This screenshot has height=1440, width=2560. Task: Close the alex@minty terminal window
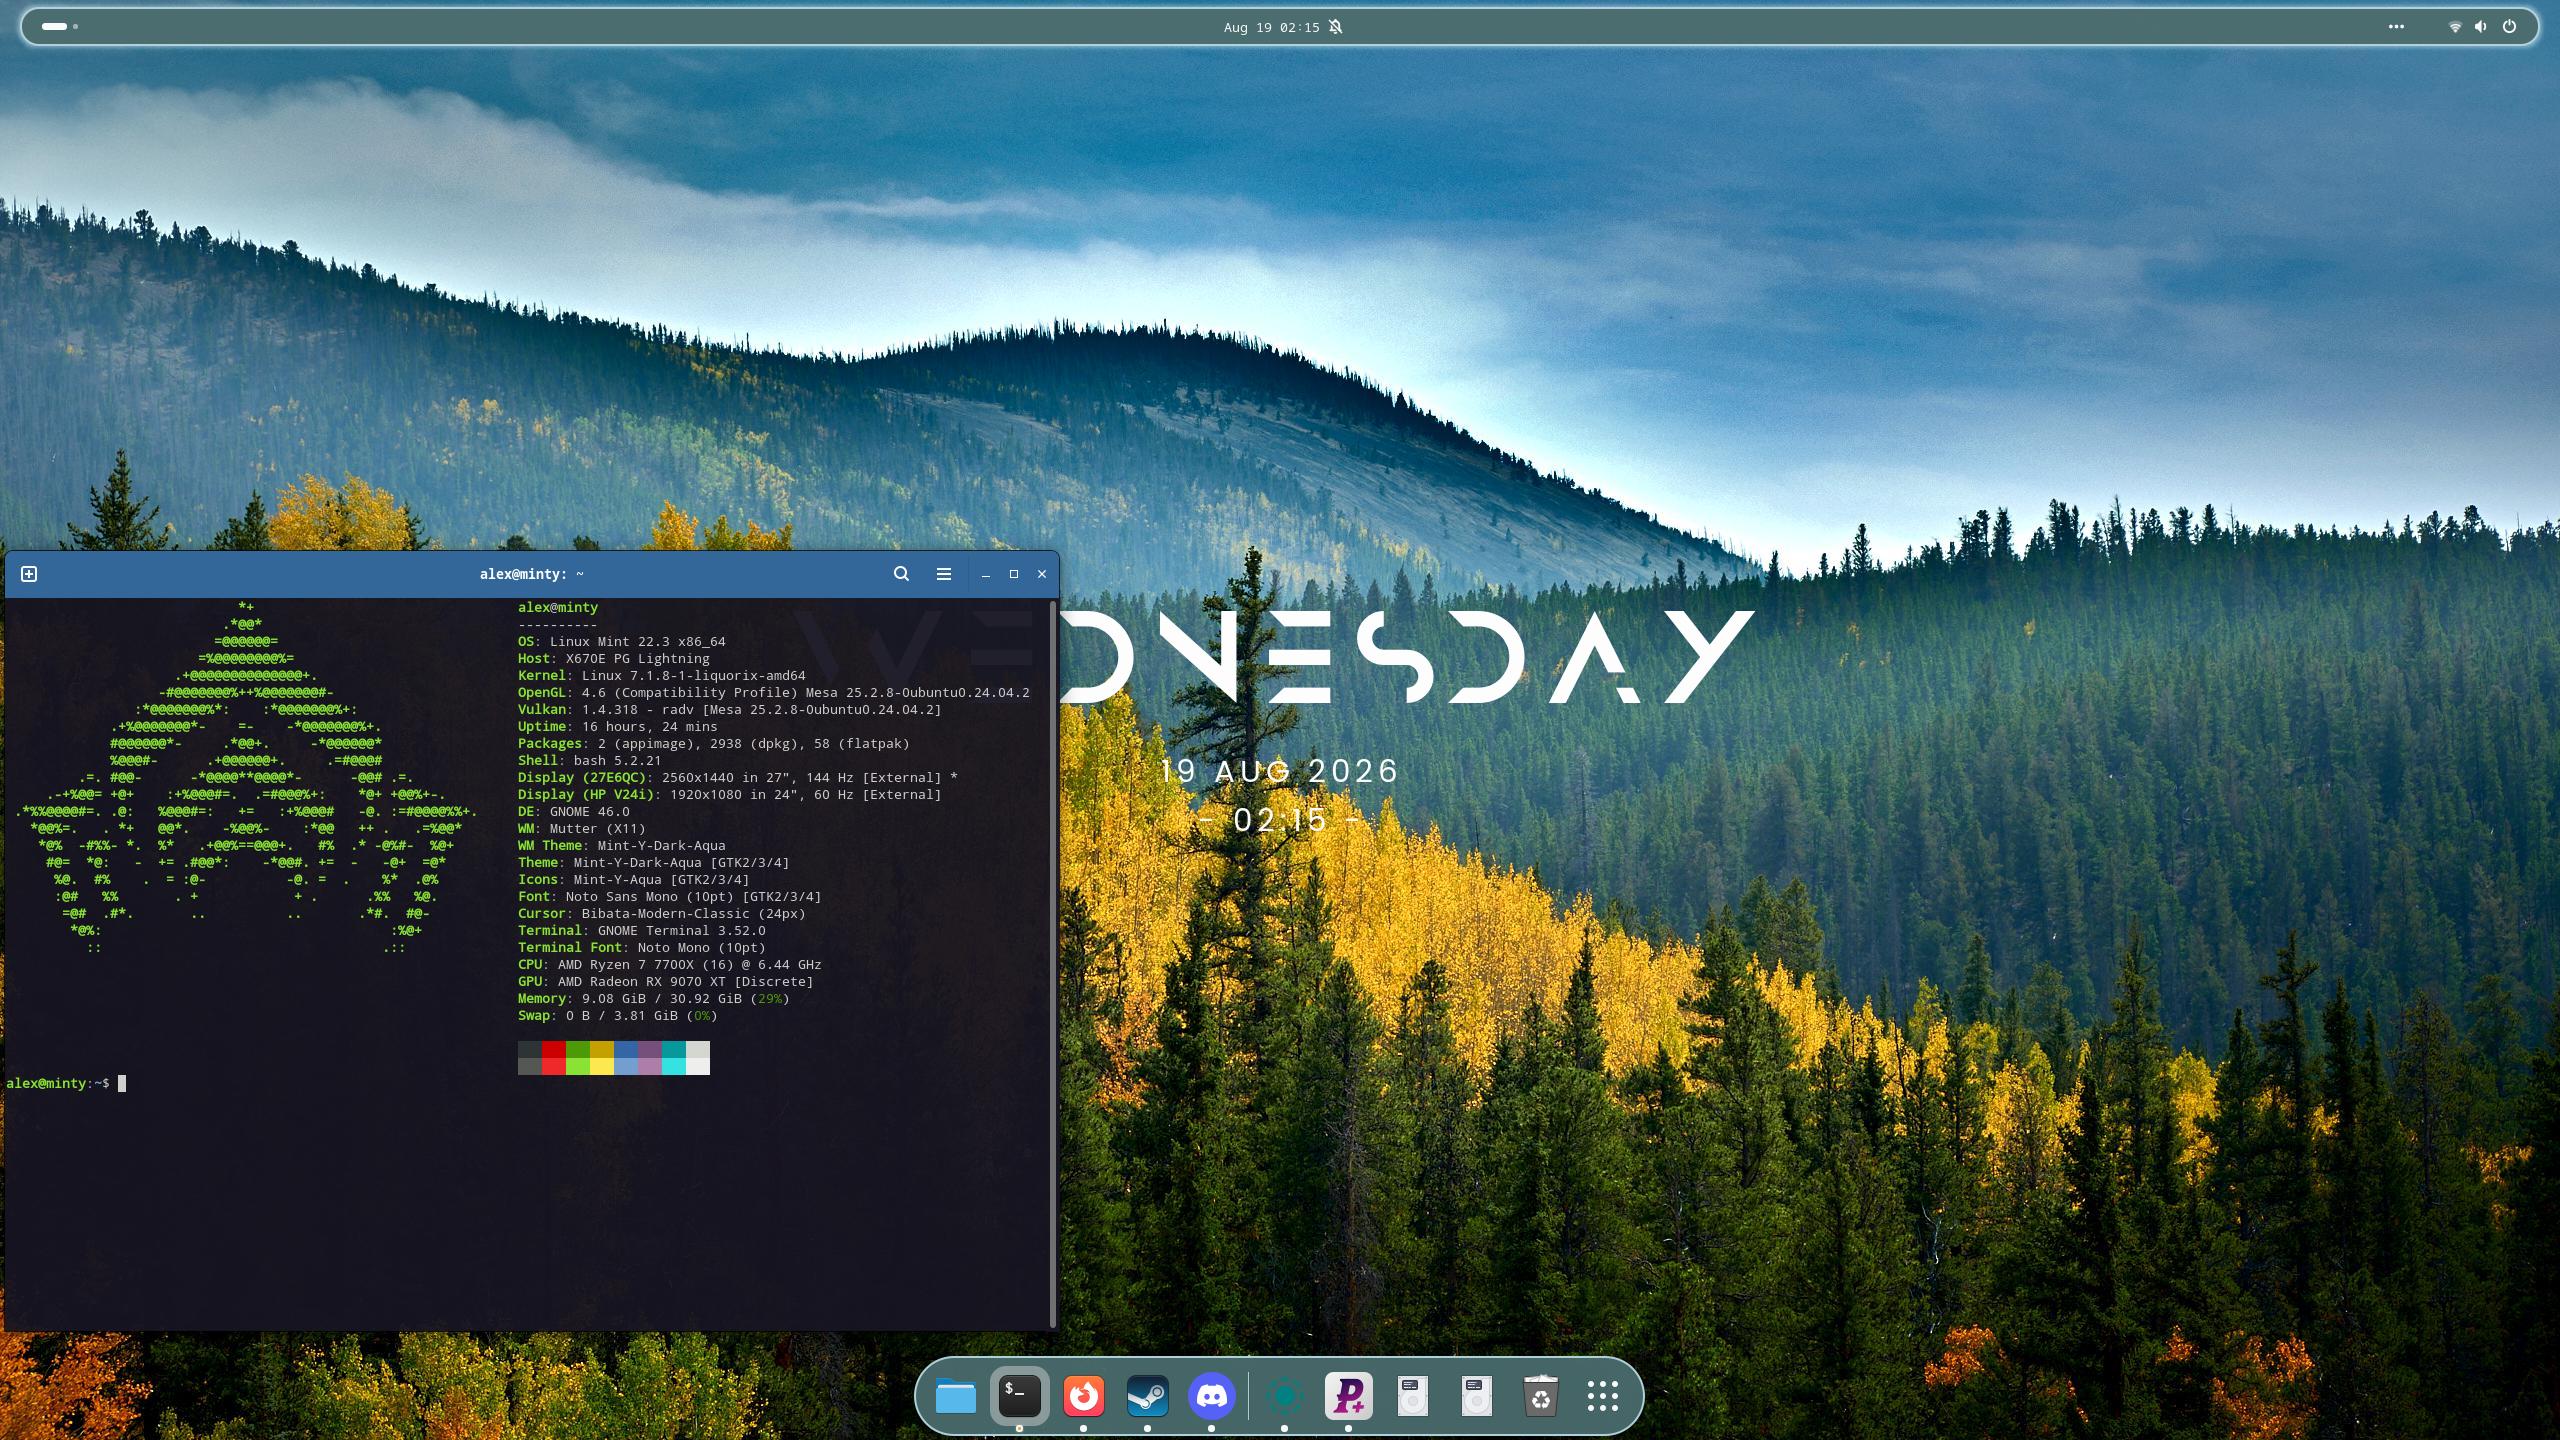(1041, 574)
